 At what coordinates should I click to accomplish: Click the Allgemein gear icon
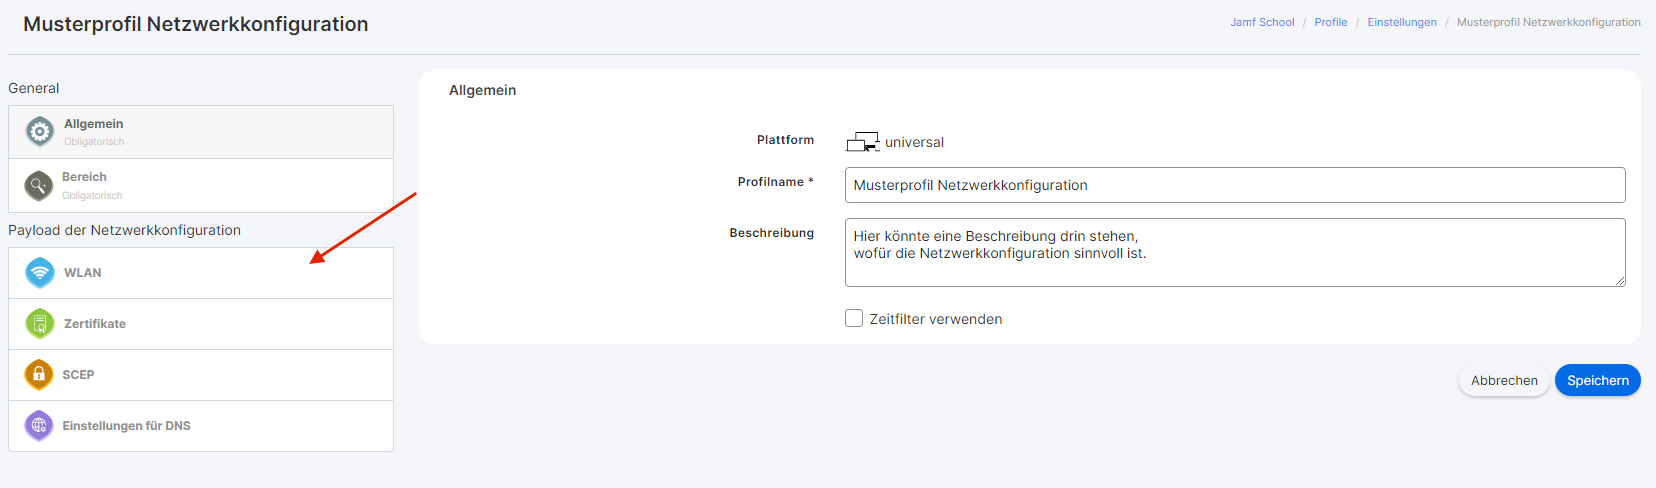pos(40,131)
